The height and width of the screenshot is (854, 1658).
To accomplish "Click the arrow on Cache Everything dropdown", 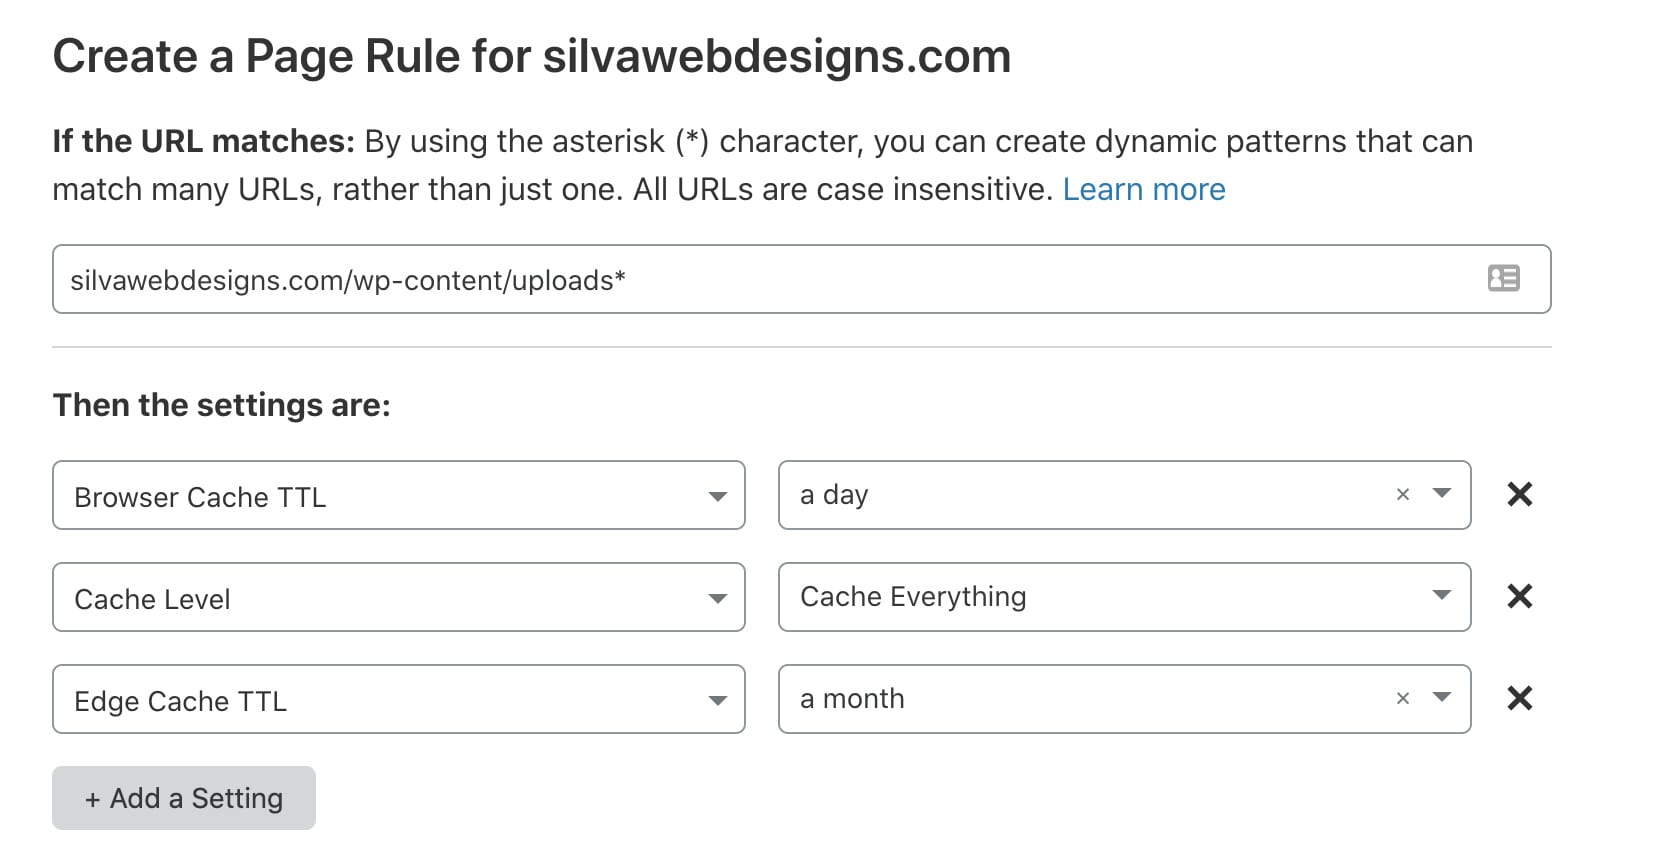I will coord(1441,595).
